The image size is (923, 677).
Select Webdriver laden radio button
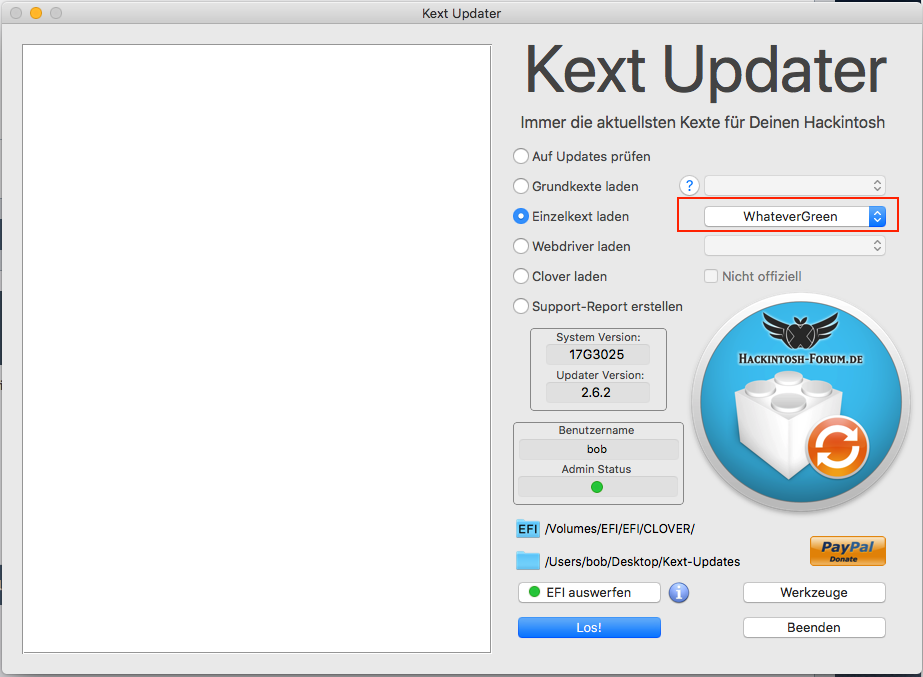pos(520,246)
